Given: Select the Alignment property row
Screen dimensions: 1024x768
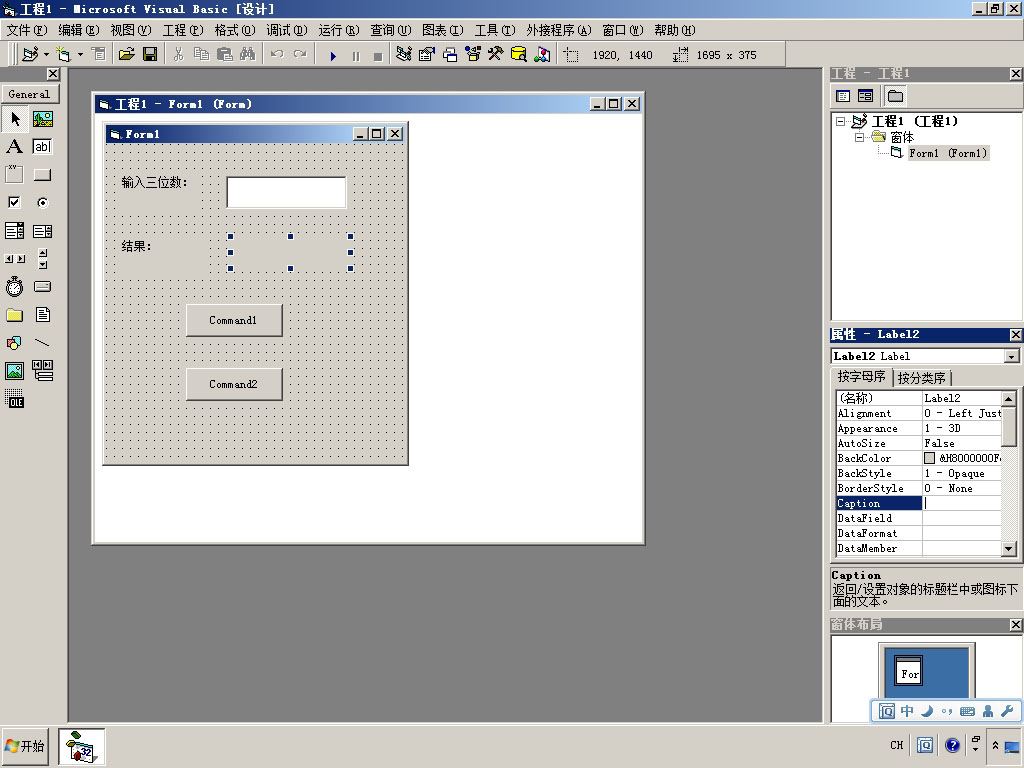Looking at the screenshot, I should click(x=918, y=413).
